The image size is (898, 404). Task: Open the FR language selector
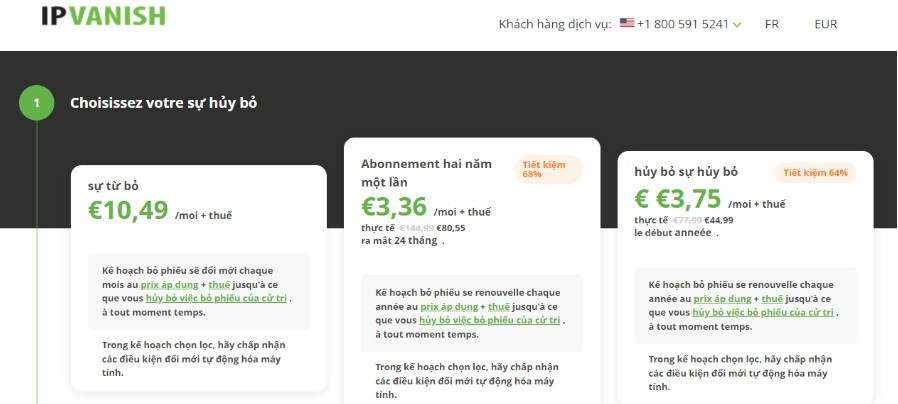(771, 24)
